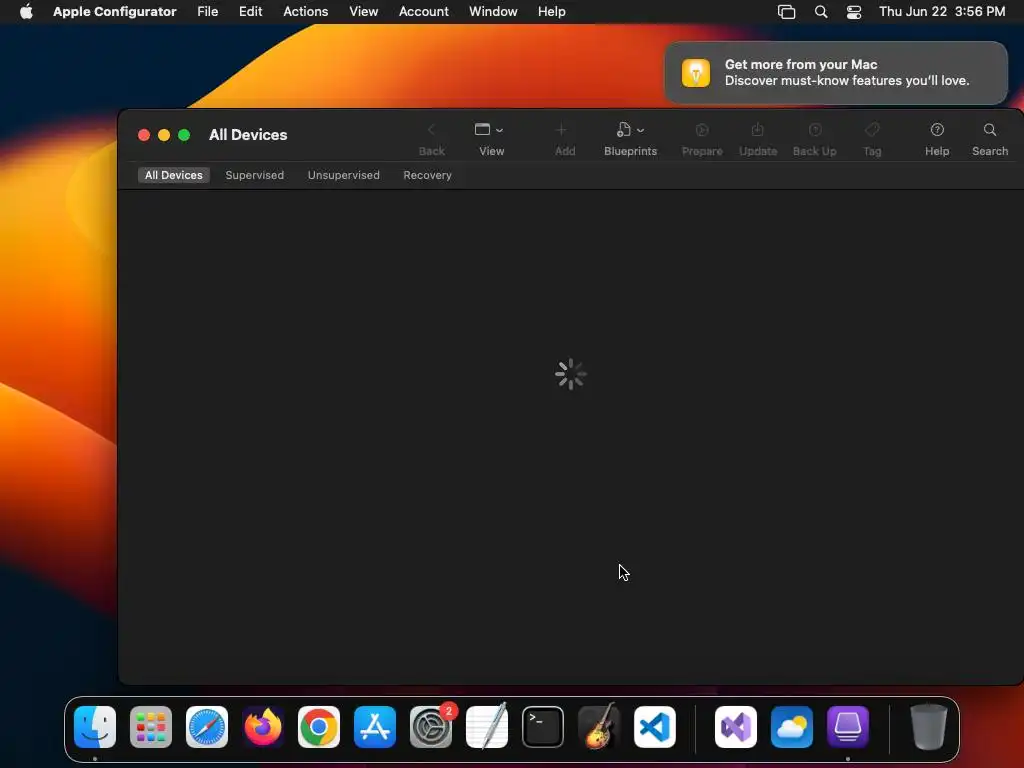
Task: Open Visual Studio from the Dock
Action: pos(736,727)
